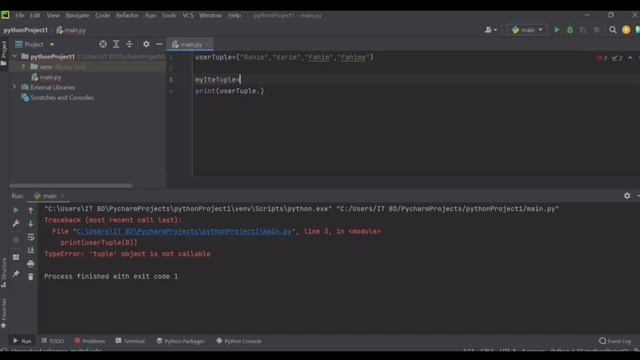The width and height of the screenshot is (640, 360).
Task: Open the VCS menu
Action: (x=188, y=16)
